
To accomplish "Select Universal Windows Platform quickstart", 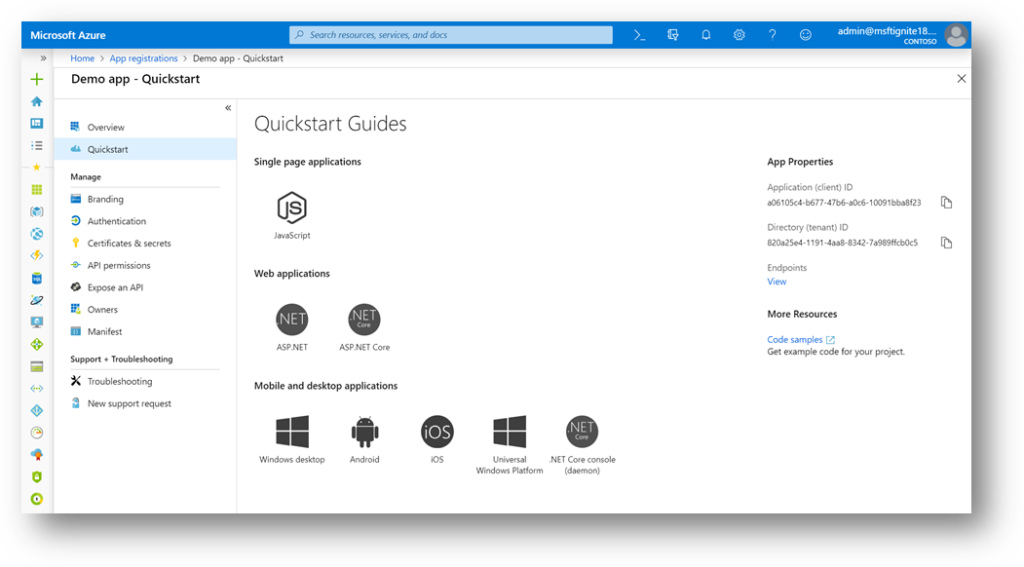I will [509, 432].
